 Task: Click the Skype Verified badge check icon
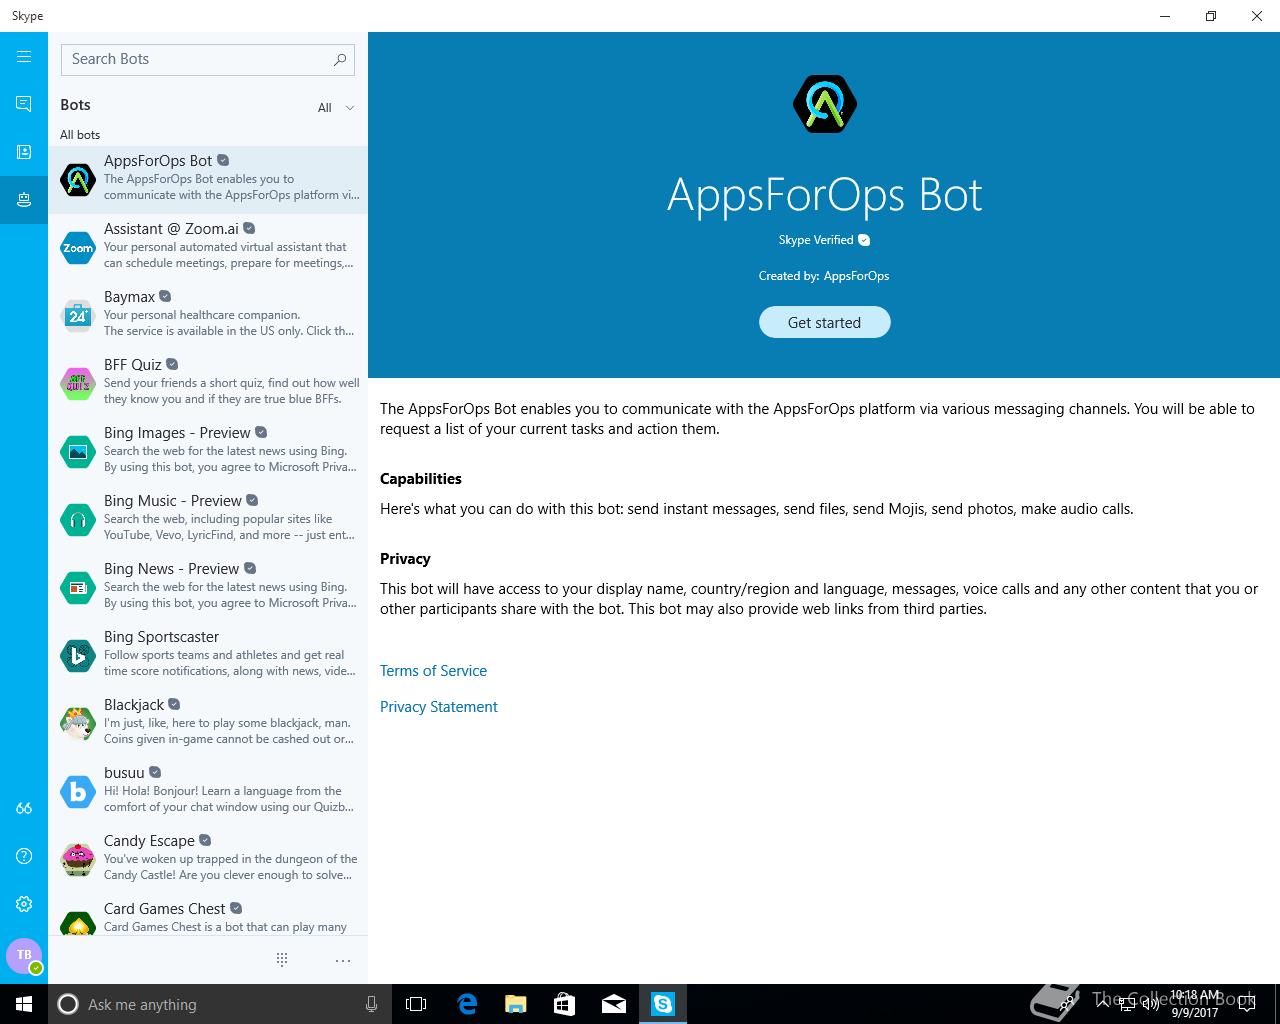pos(864,240)
